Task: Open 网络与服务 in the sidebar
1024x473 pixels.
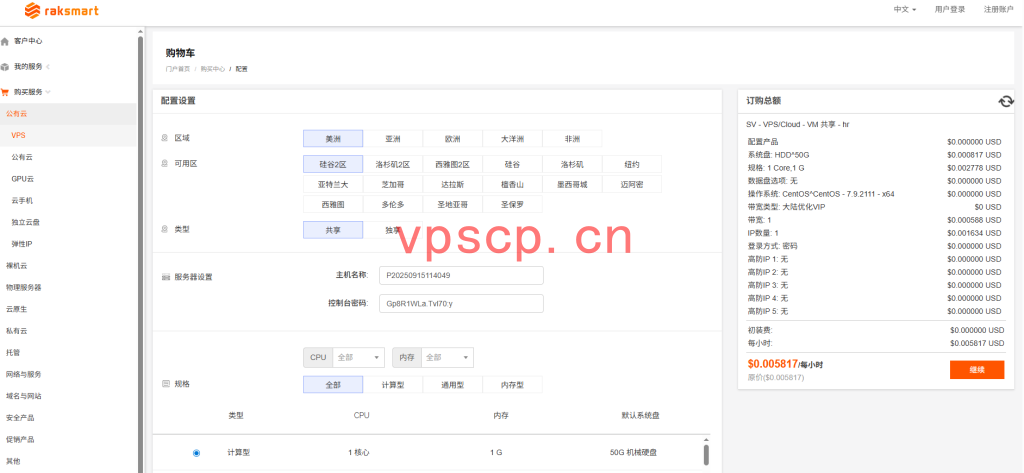Action: pos(24,374)
